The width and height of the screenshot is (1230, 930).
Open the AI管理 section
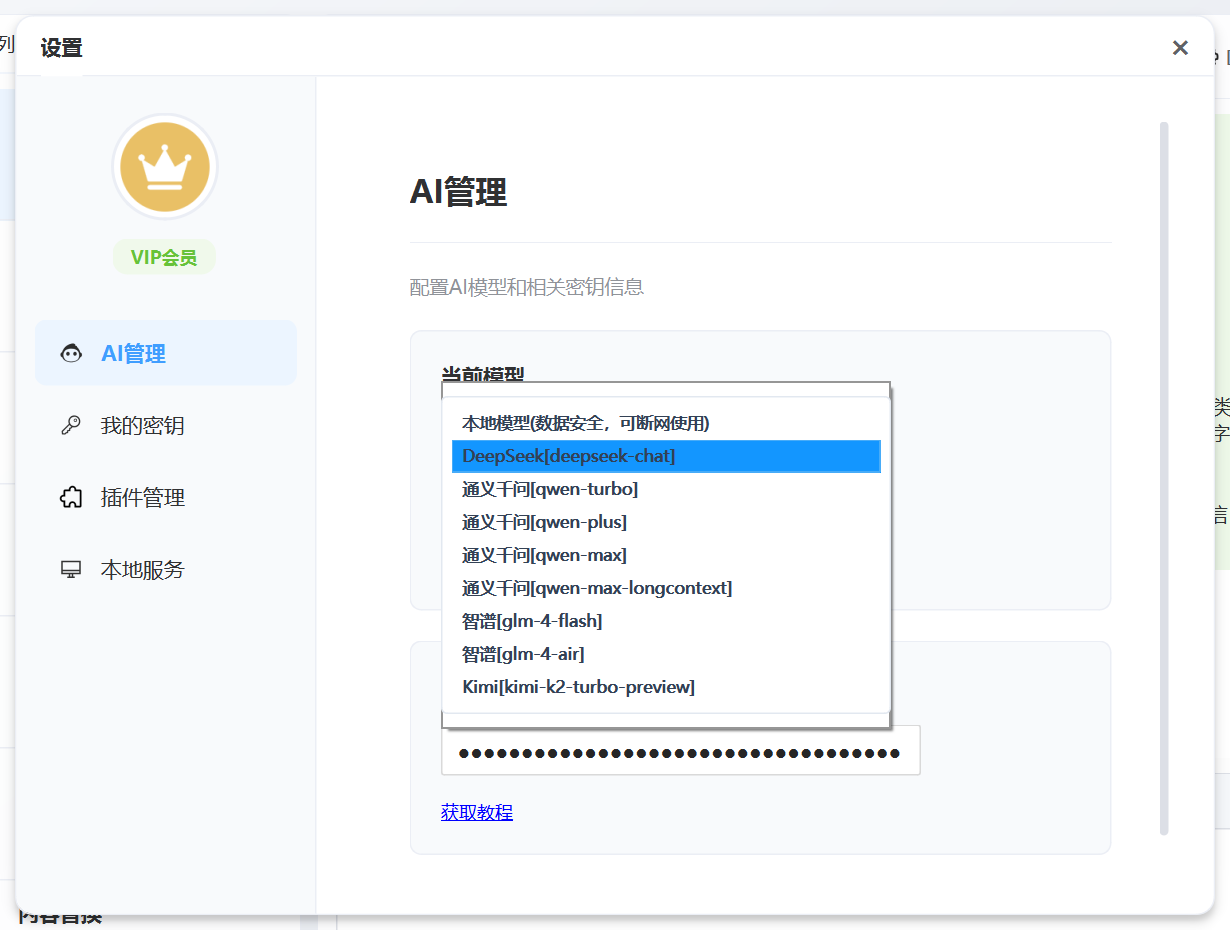(166, 353)
